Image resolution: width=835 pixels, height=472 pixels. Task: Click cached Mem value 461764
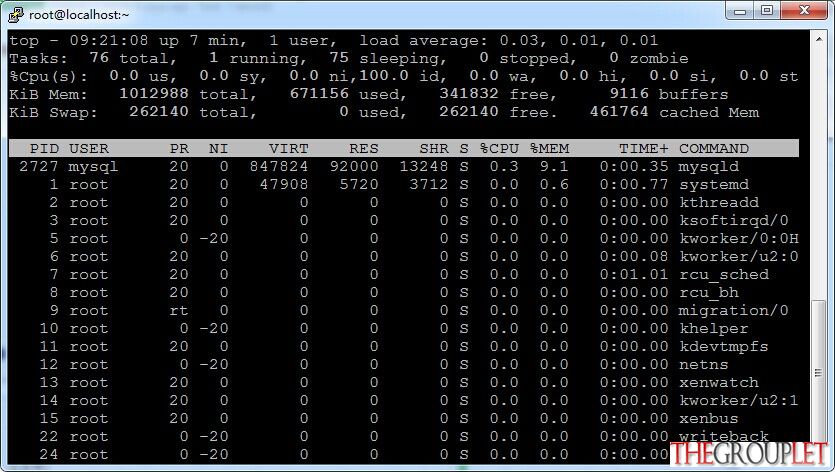tap(619, 112)
